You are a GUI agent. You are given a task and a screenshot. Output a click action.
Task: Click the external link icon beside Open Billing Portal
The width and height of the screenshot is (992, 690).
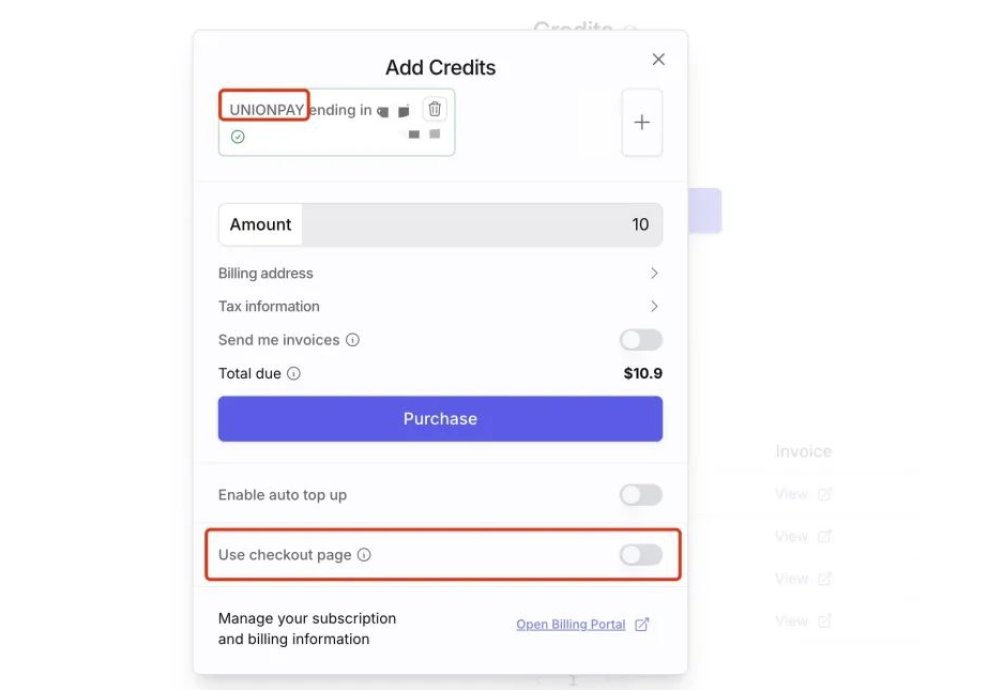point(642,624)
